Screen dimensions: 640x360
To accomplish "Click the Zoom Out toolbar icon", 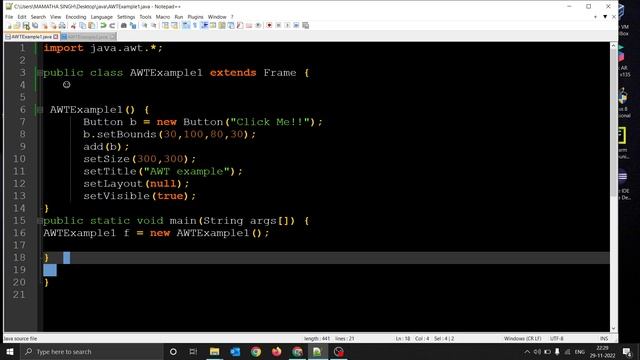I will tap(154, 25).
